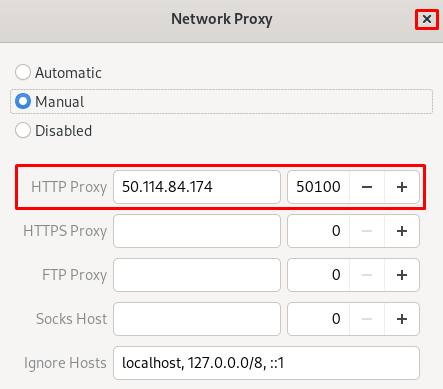Image resolution: width=443 pixels, height=389 pixels.
Task: Click the HTTPS Proxy address field
Action: [x=197, y=231]
